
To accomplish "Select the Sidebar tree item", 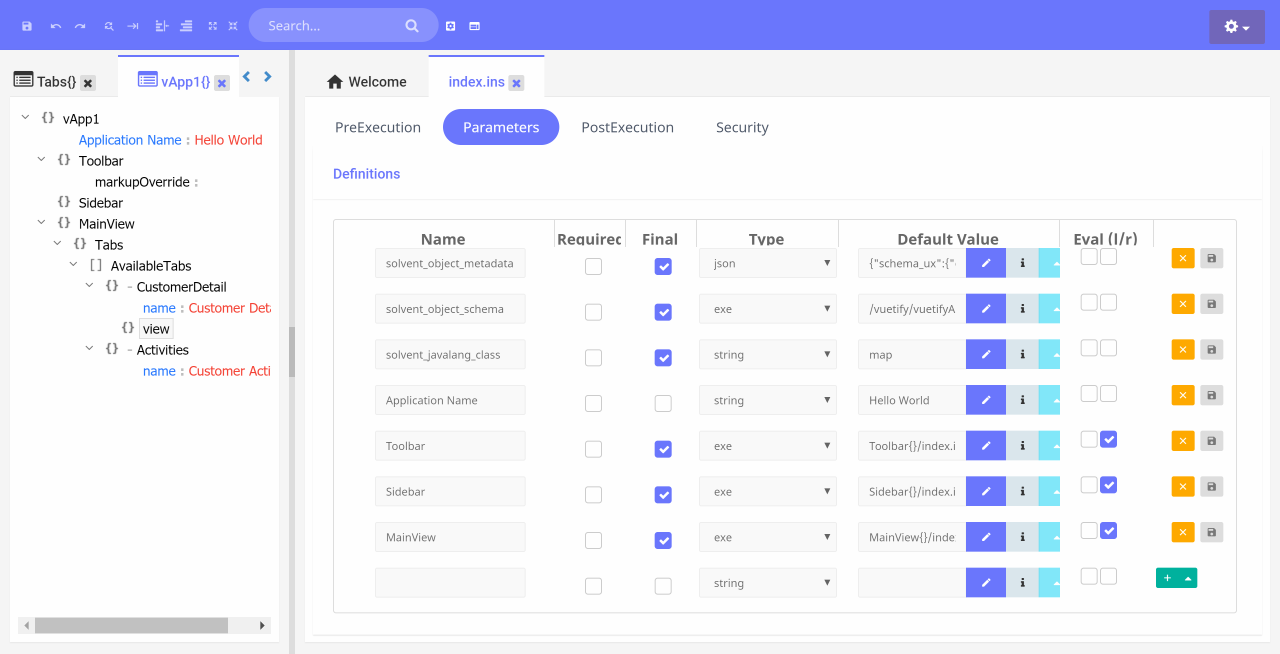I will 101,203.
